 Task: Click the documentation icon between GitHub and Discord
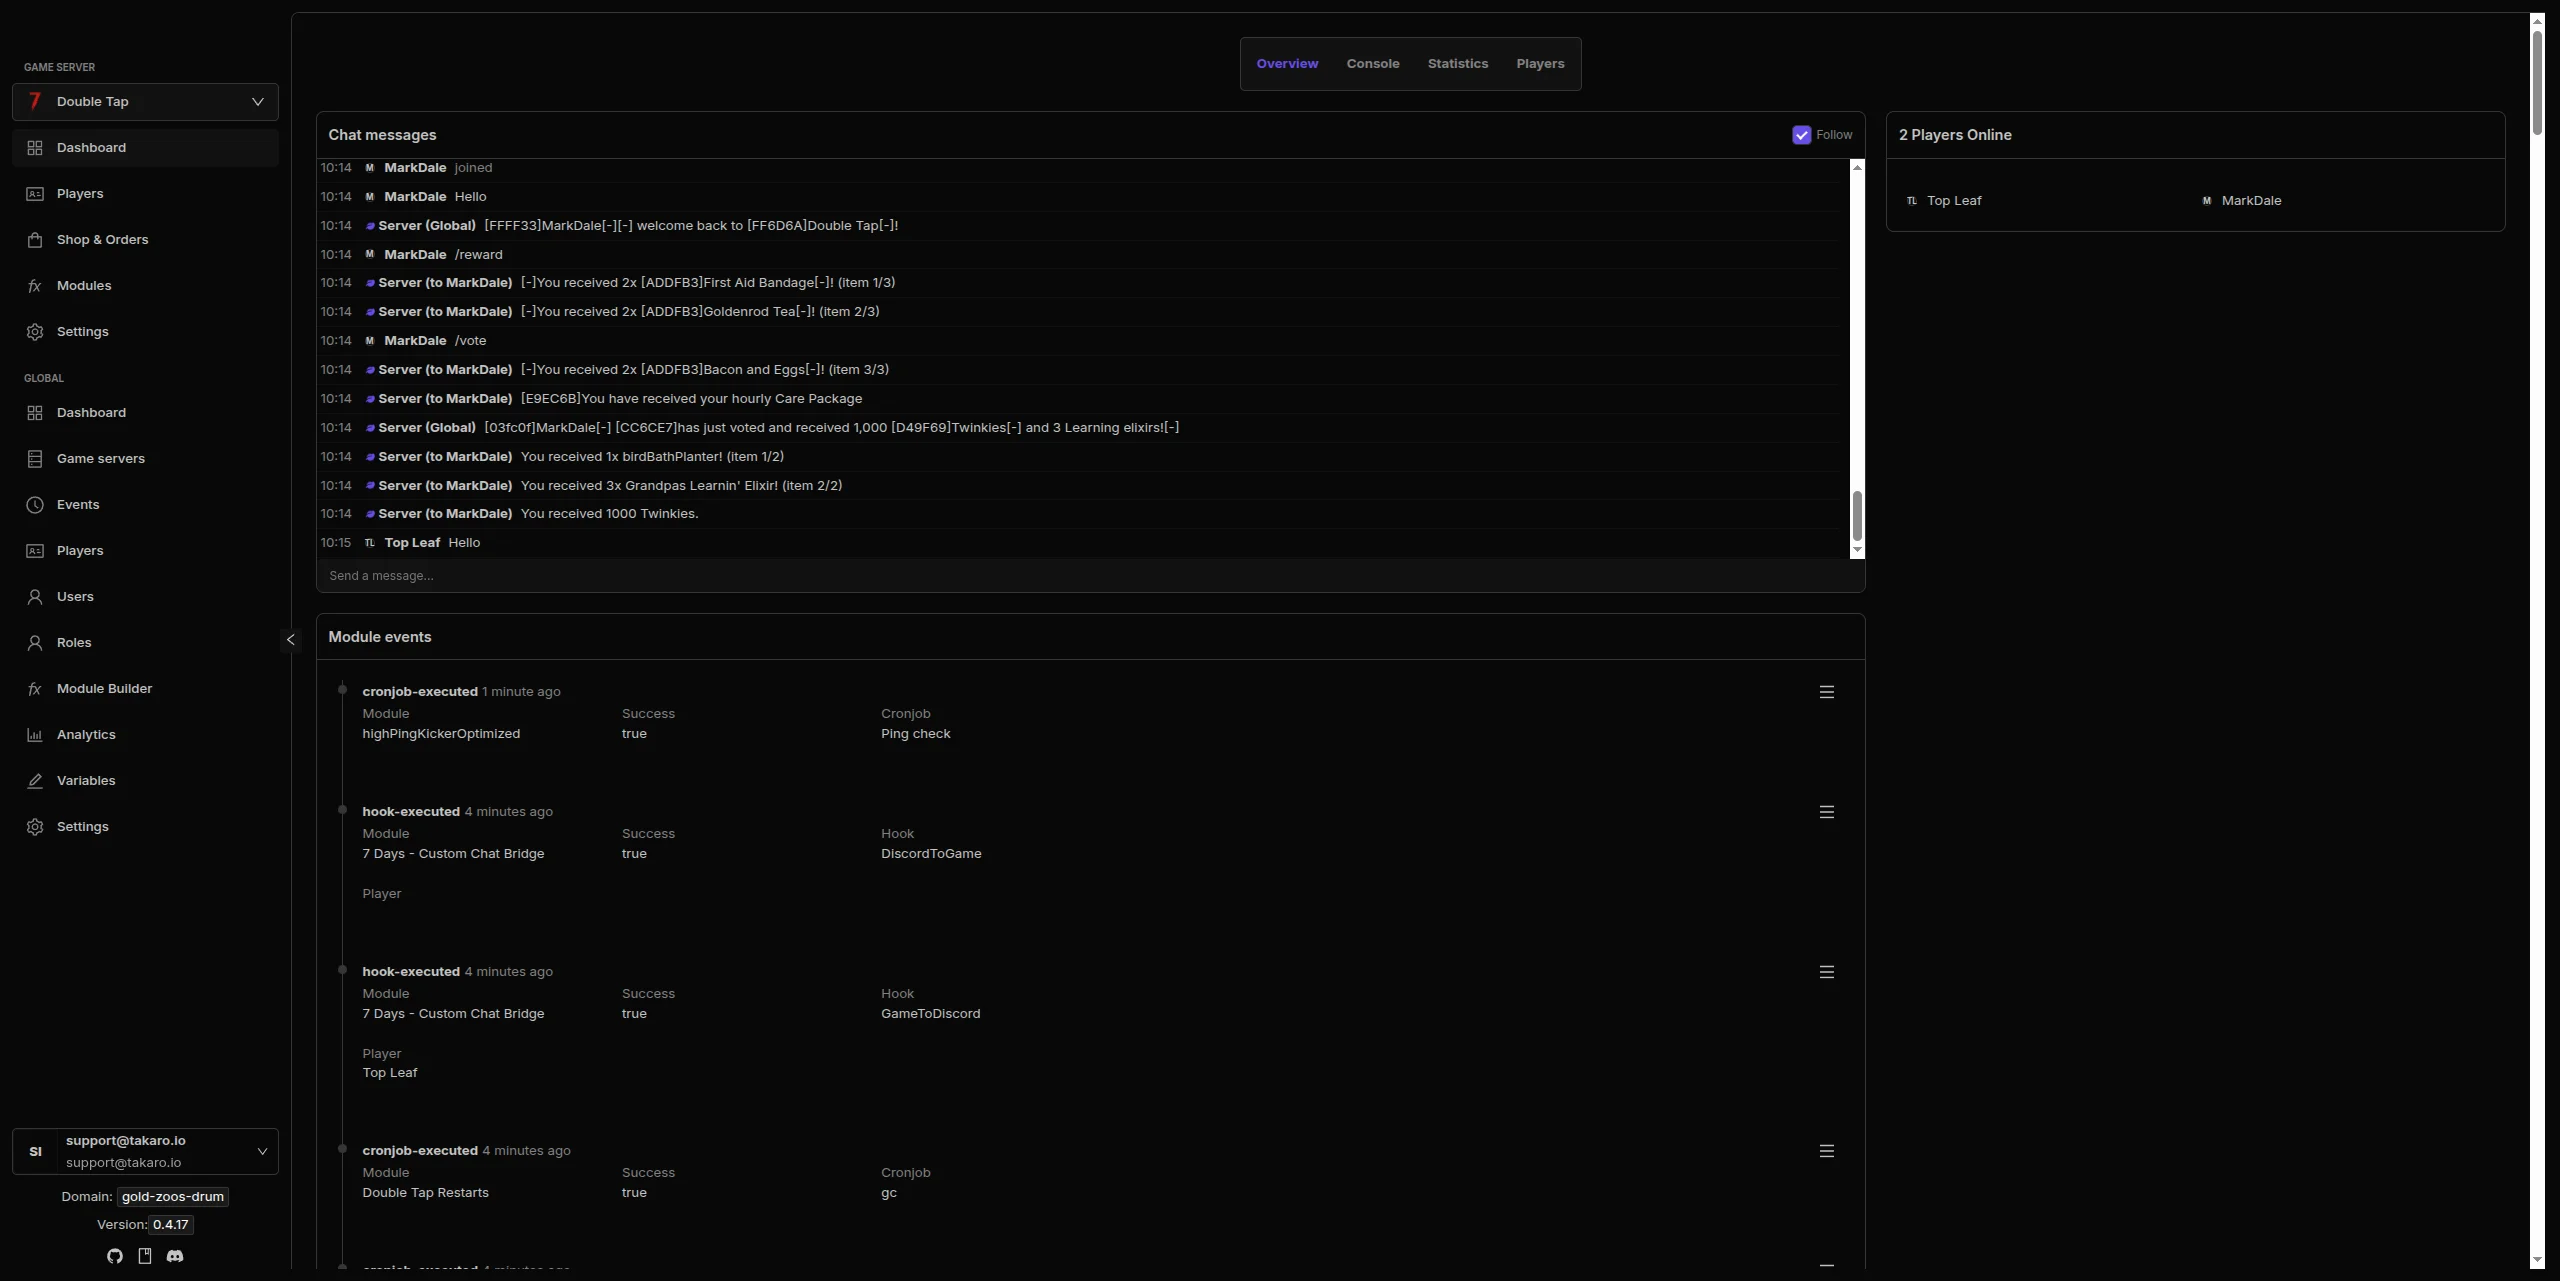[x=145, y=1256]
